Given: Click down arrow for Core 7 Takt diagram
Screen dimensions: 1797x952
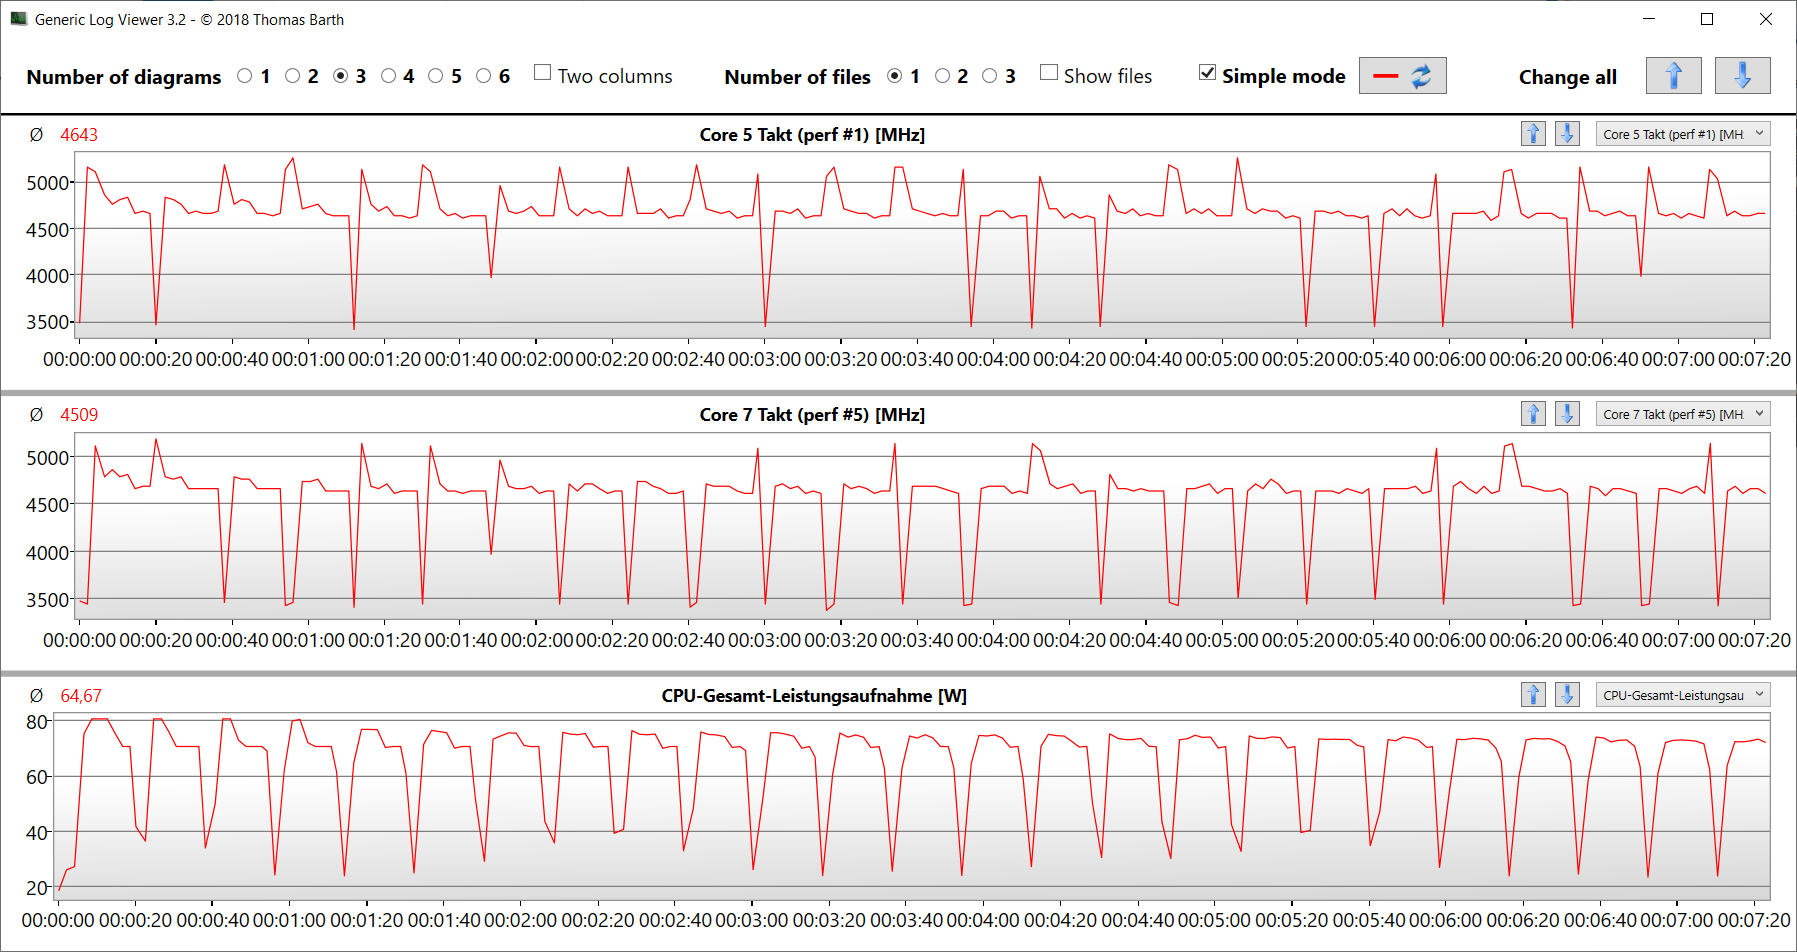Looking at the screenshot, I should 1567,414.
